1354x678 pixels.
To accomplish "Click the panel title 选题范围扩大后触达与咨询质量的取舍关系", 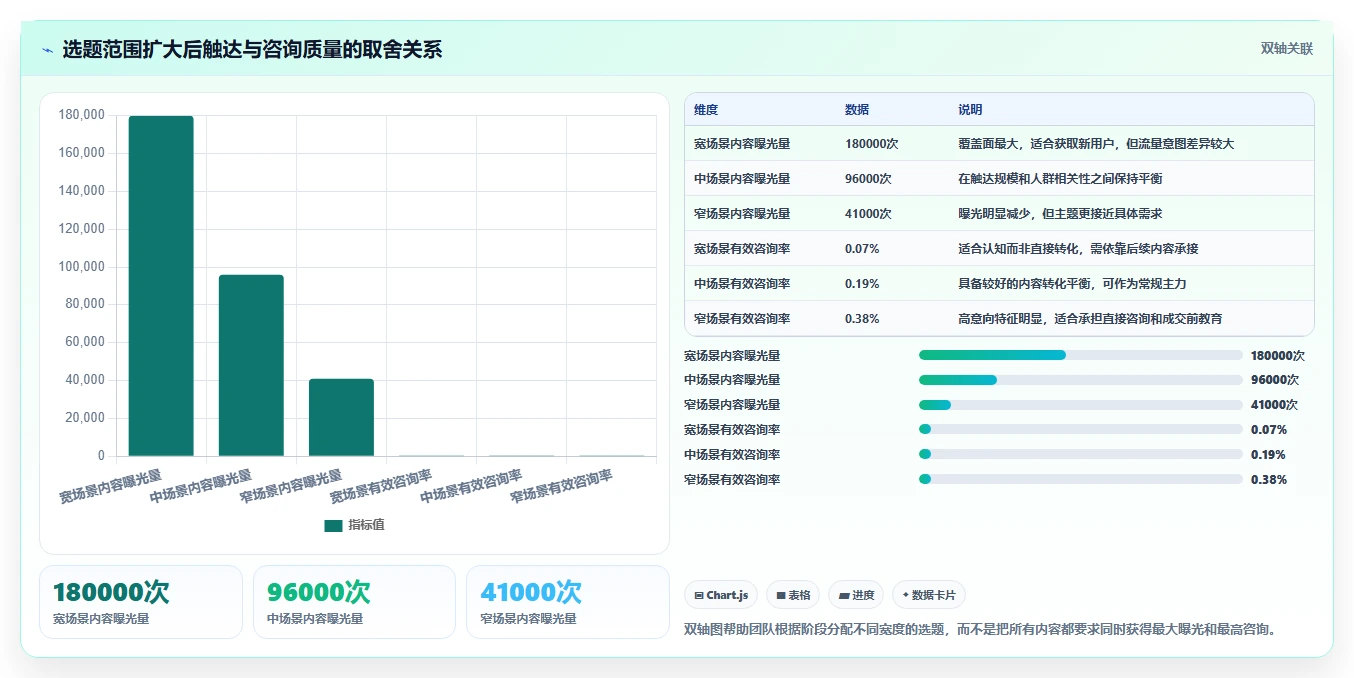I will (252, 50).
